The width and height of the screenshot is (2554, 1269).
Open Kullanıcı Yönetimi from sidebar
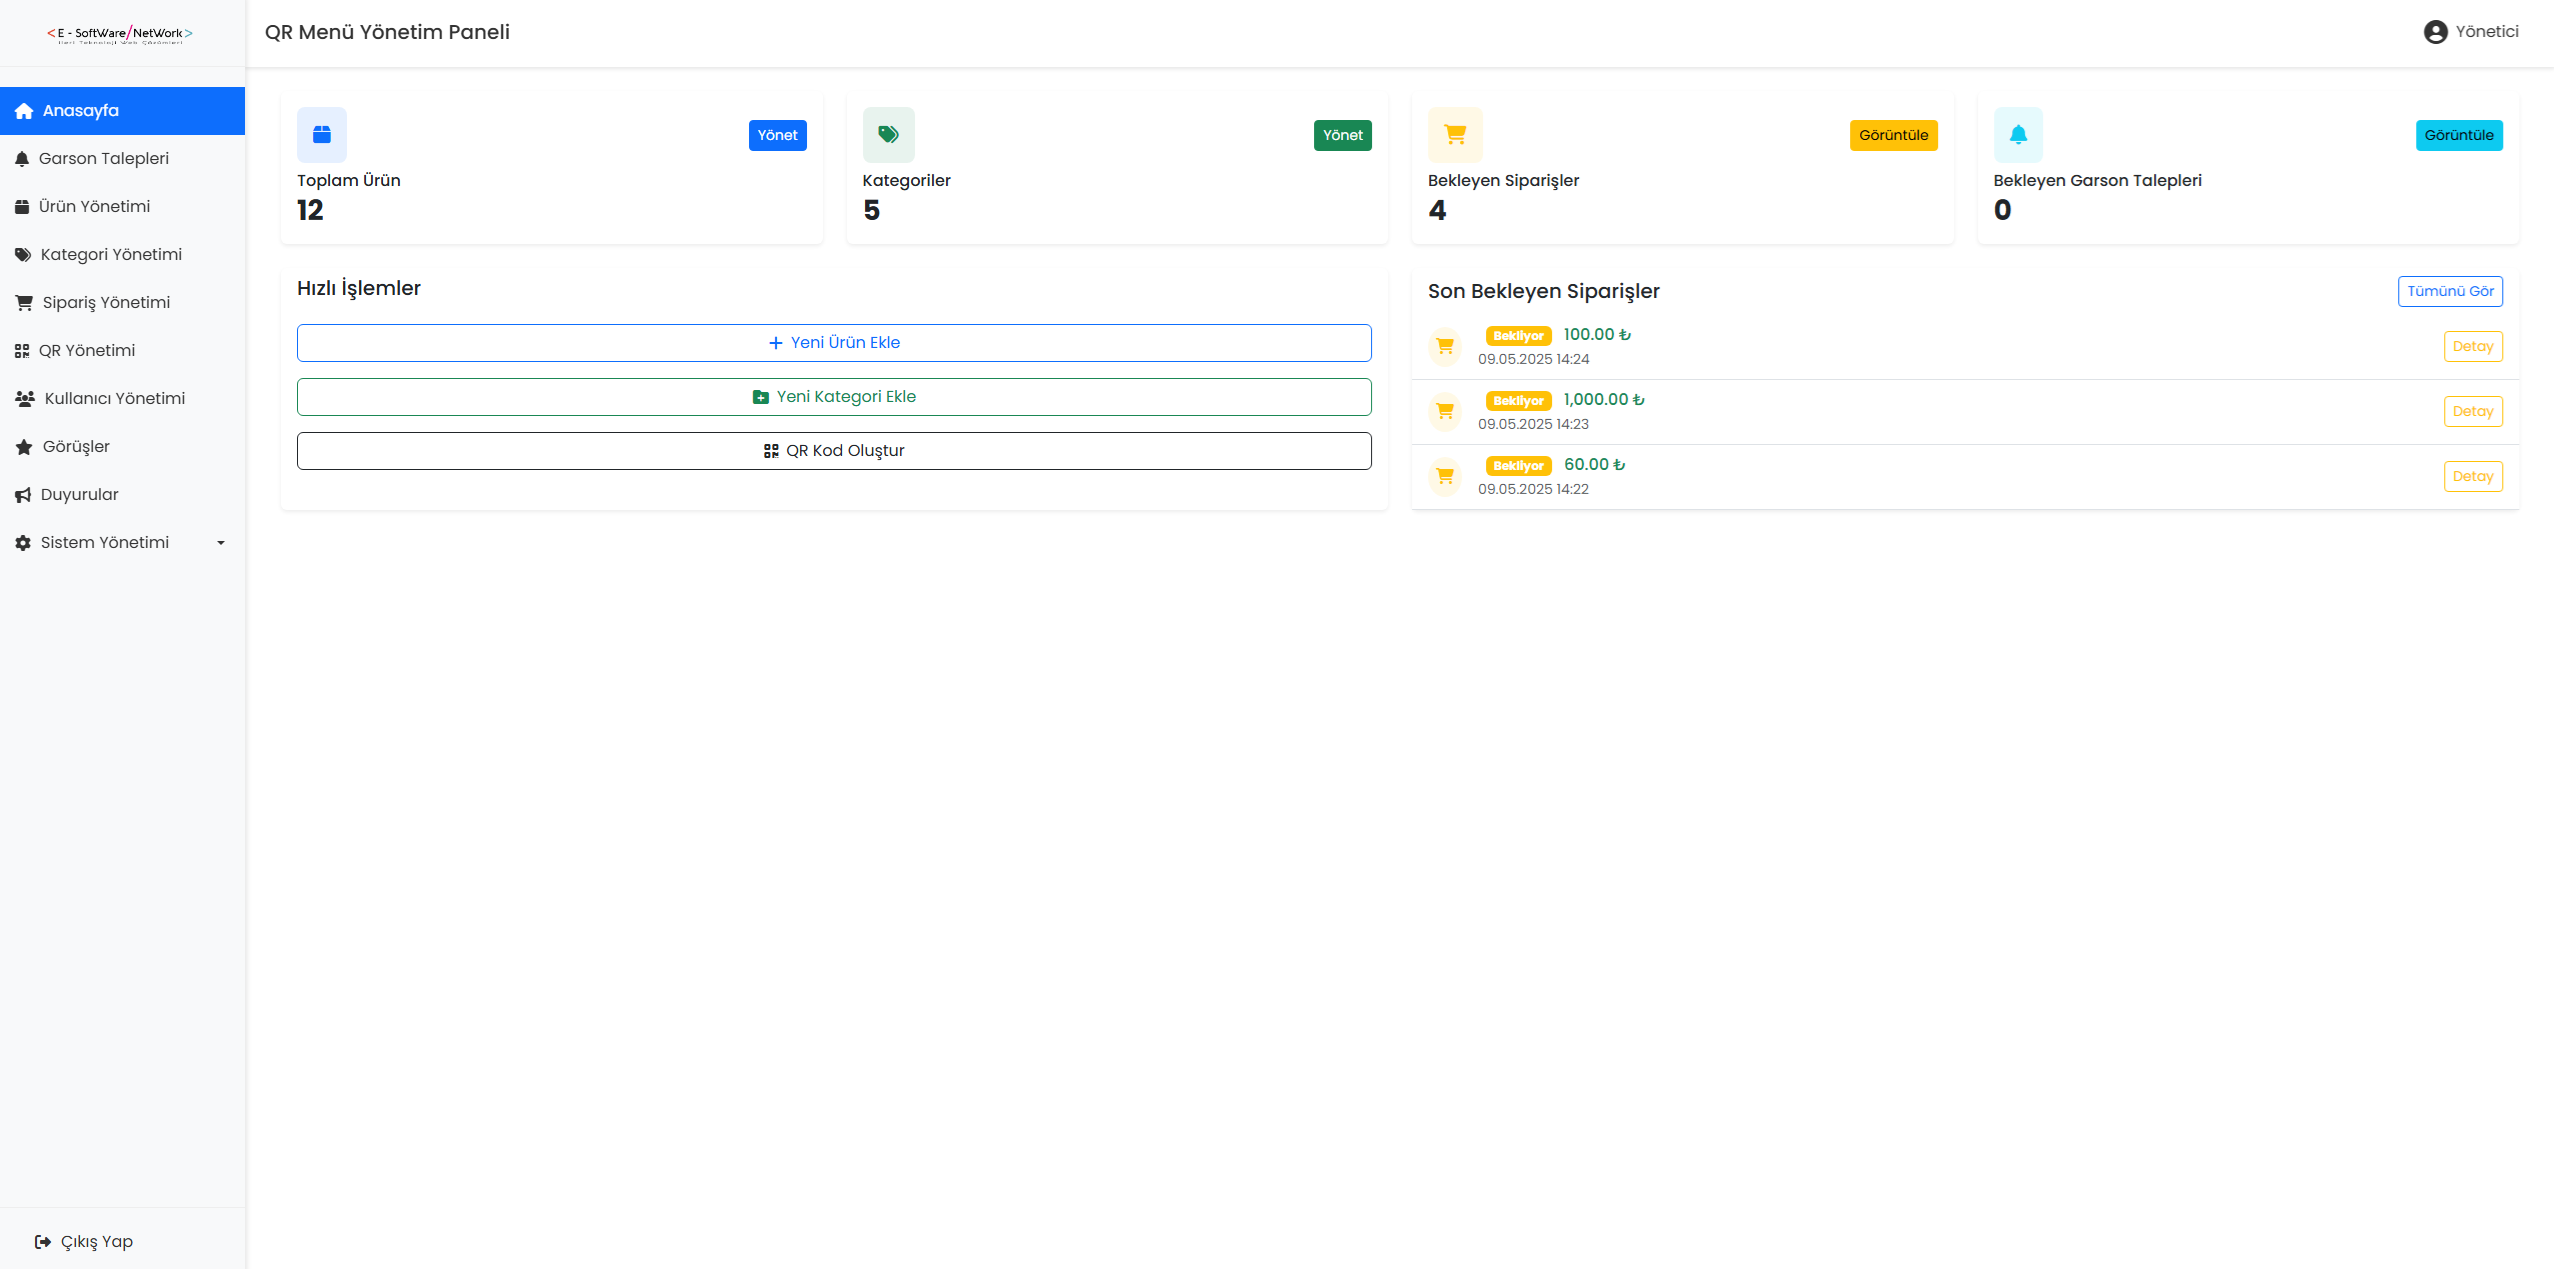click(114, 398)
